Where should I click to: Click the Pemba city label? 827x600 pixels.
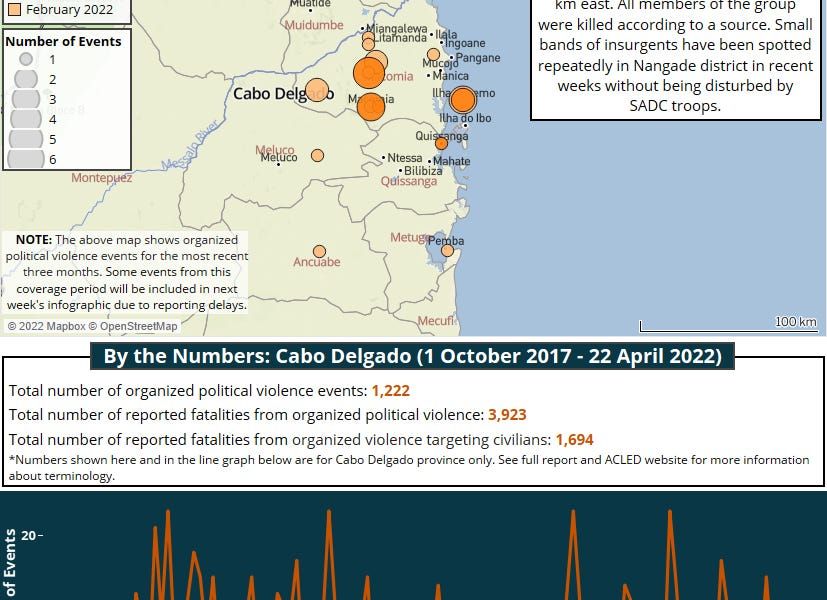(446, 241)
